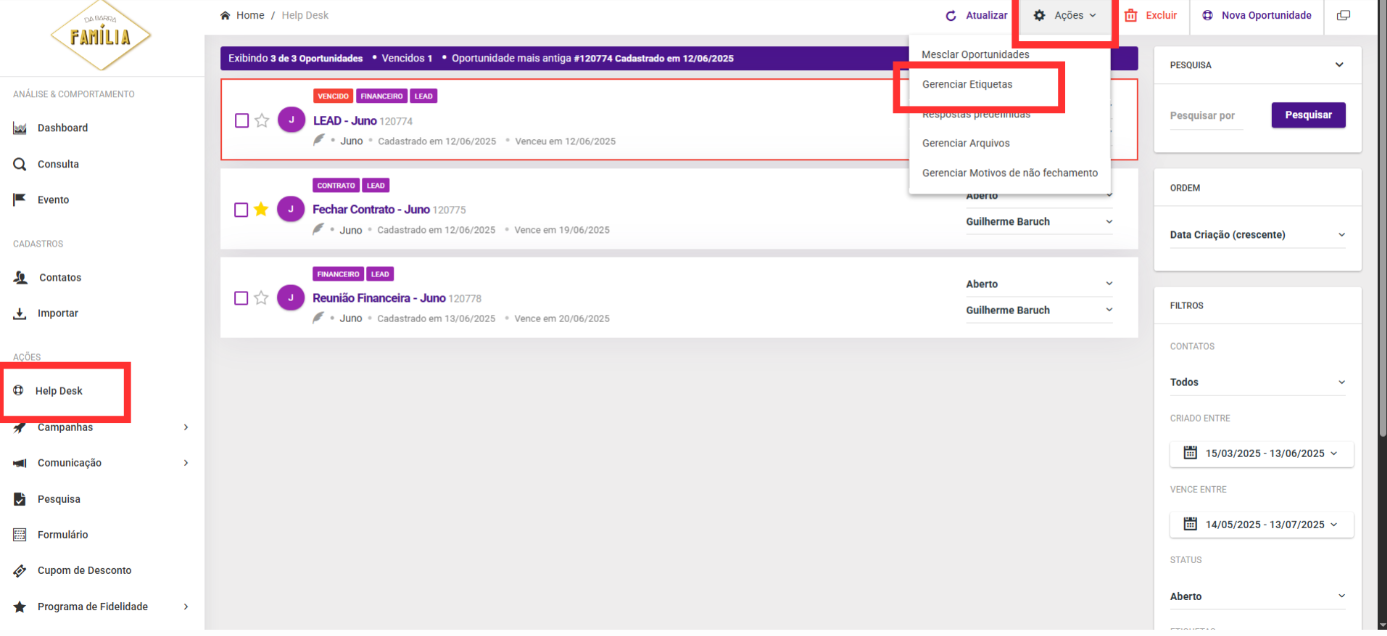The image size is (1387, 636).
Task: Click the Pesquisar por input field
Action: coord(1206,116)
